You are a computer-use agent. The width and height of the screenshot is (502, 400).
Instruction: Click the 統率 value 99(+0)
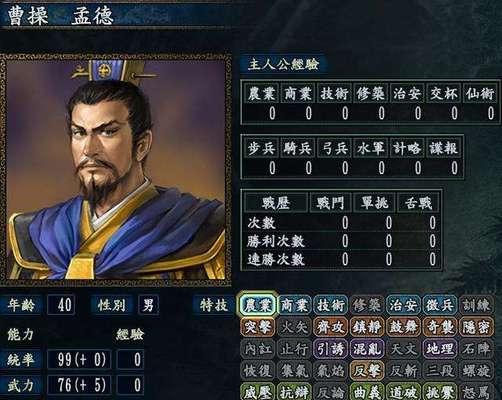[79, 360]
